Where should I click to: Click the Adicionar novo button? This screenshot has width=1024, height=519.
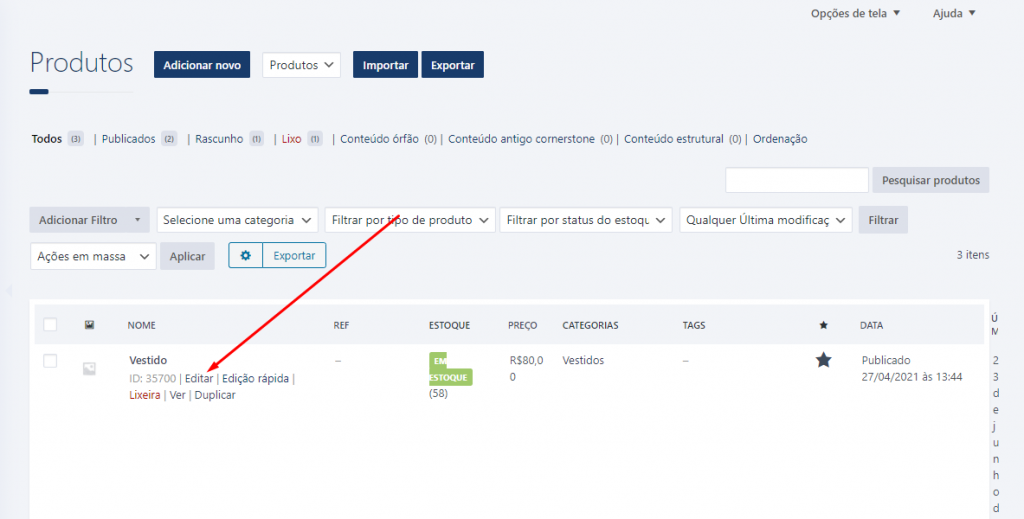click(x=202, y=65)
